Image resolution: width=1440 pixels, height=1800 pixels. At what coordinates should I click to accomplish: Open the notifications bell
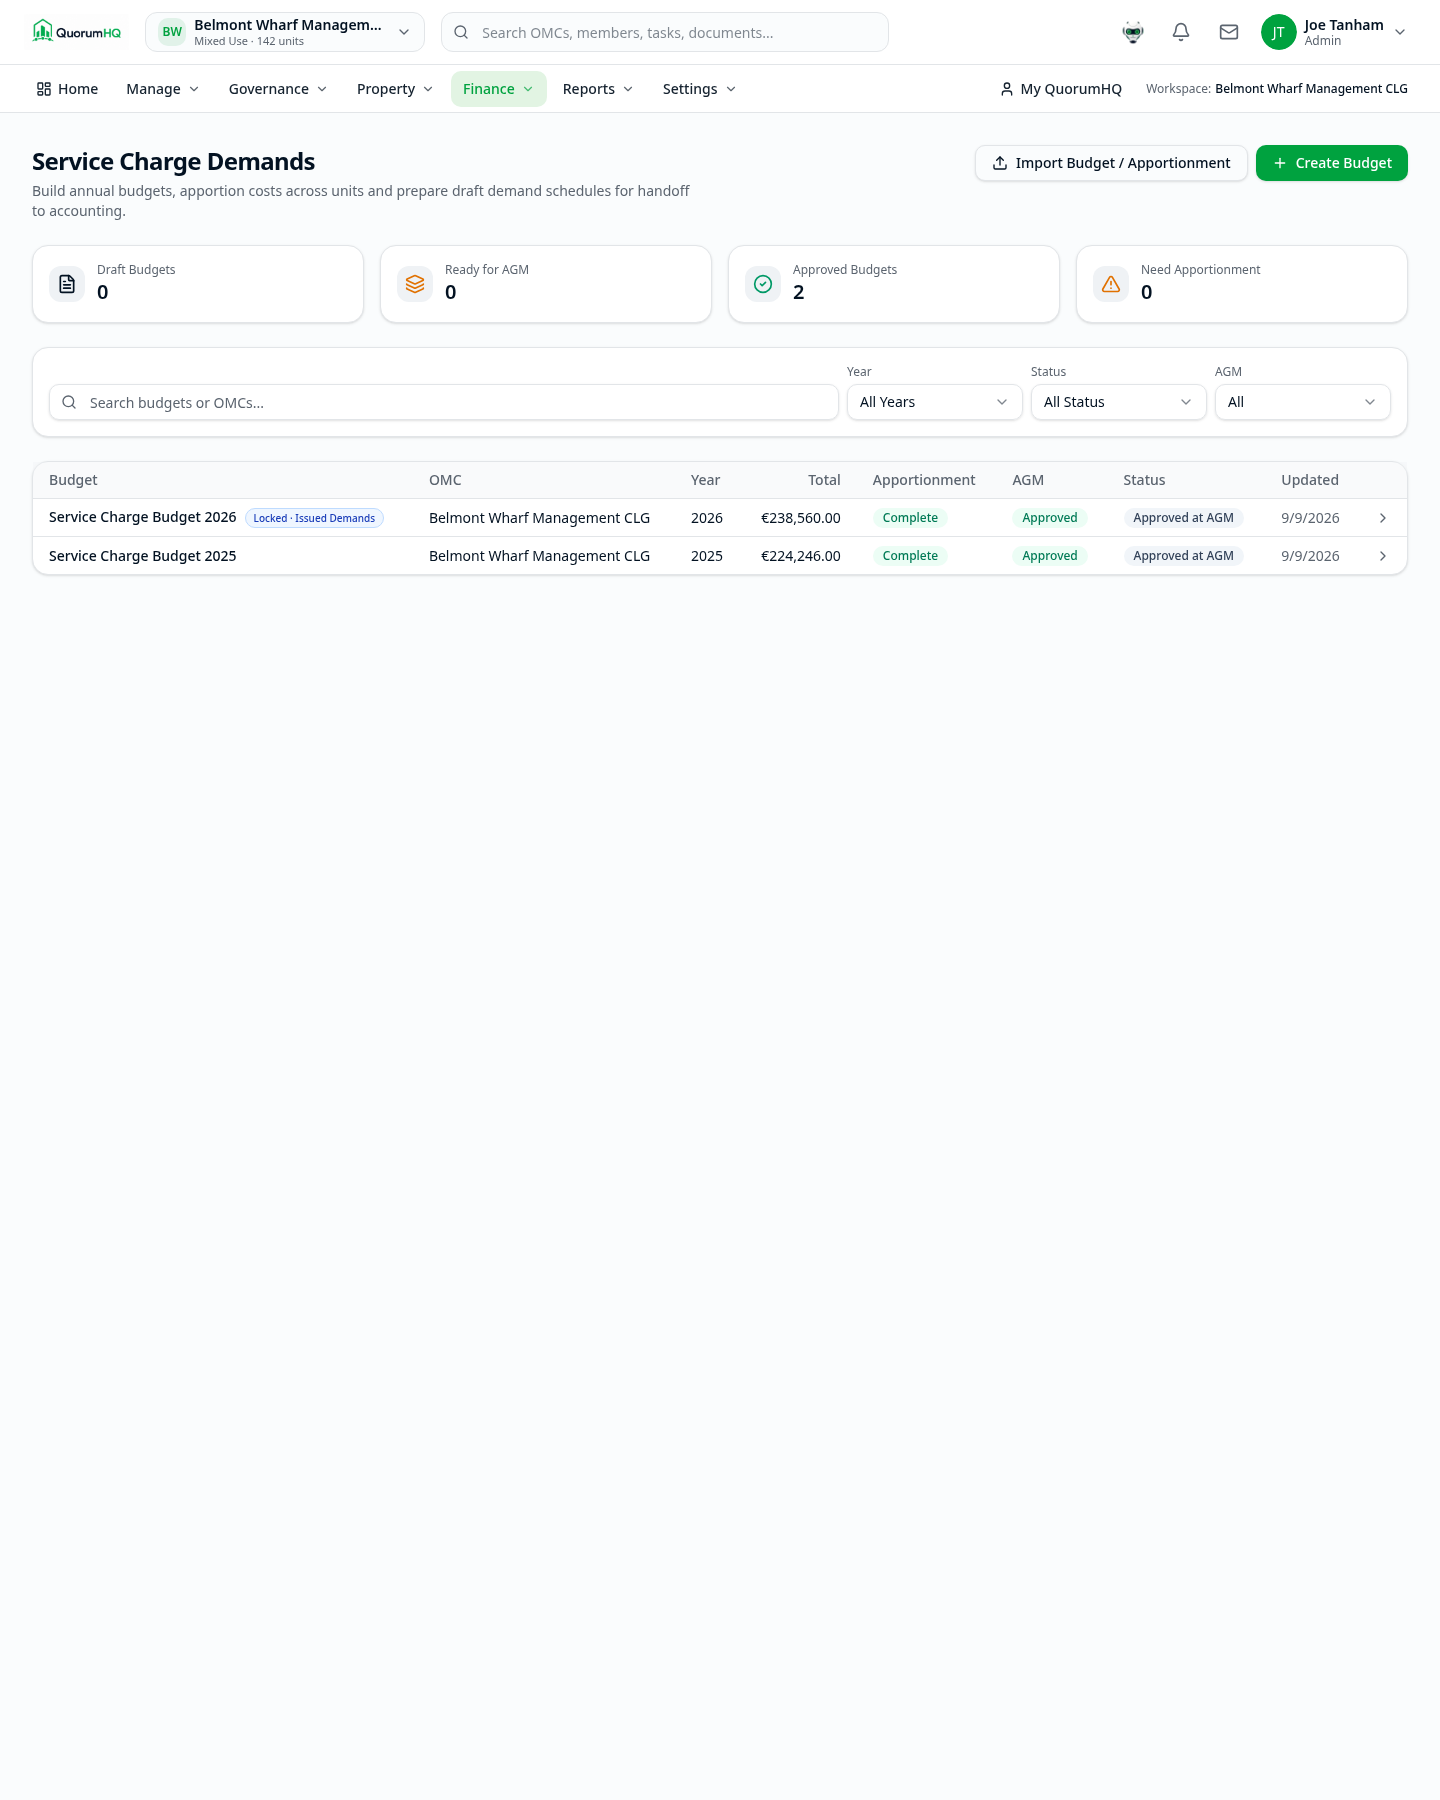tap(1181, 32)
